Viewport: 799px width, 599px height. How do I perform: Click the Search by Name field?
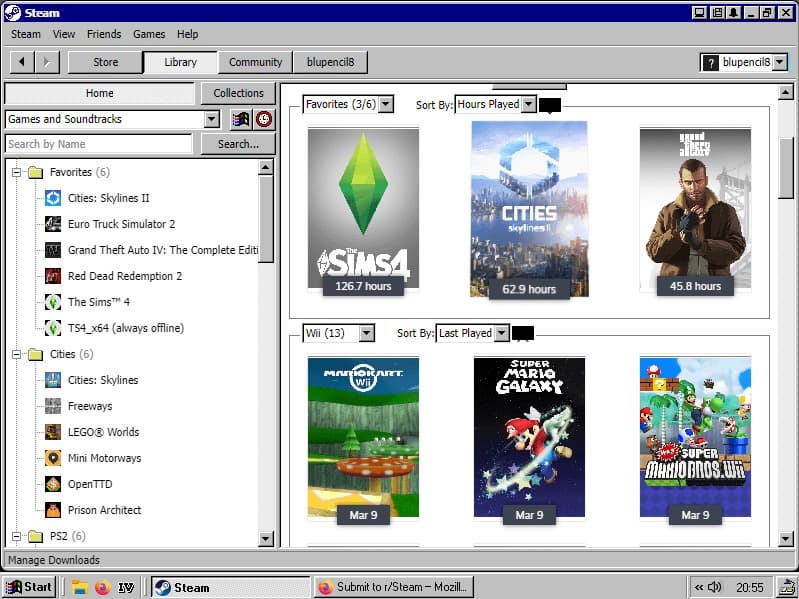pos(98,144)
